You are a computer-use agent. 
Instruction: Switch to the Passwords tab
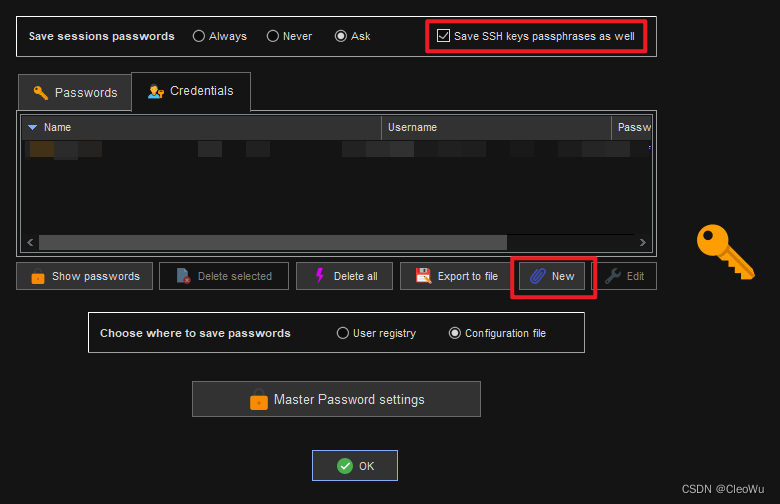(75, 92)
